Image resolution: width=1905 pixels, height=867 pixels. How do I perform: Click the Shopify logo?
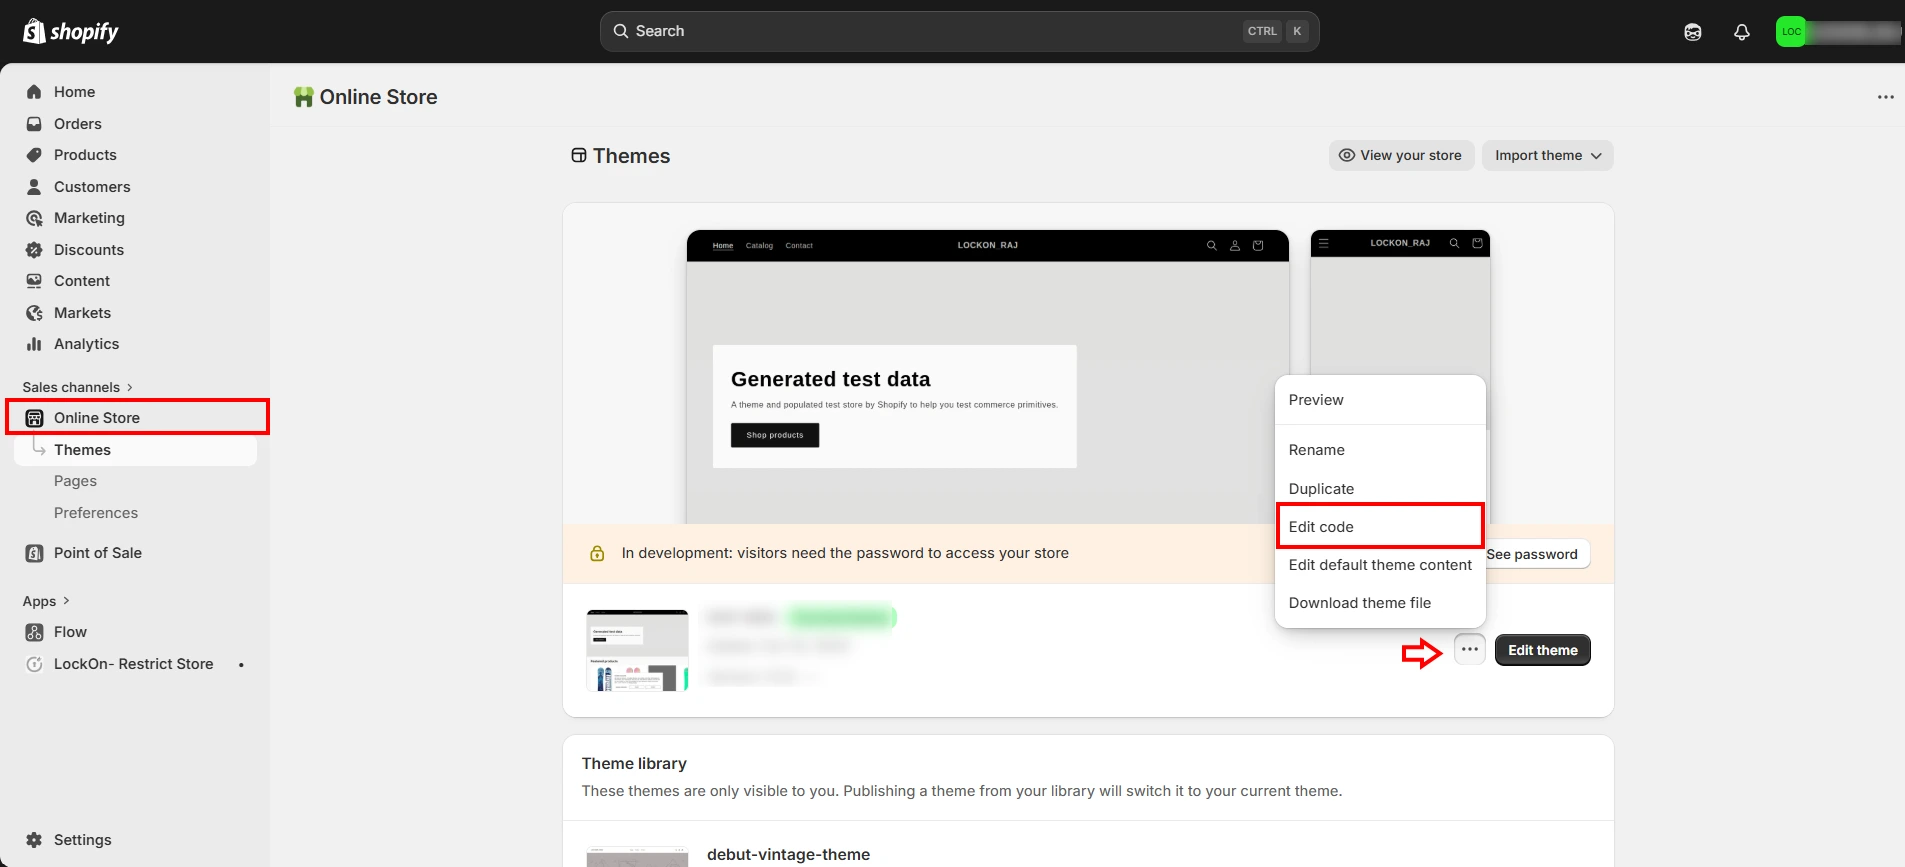(70, 31)
